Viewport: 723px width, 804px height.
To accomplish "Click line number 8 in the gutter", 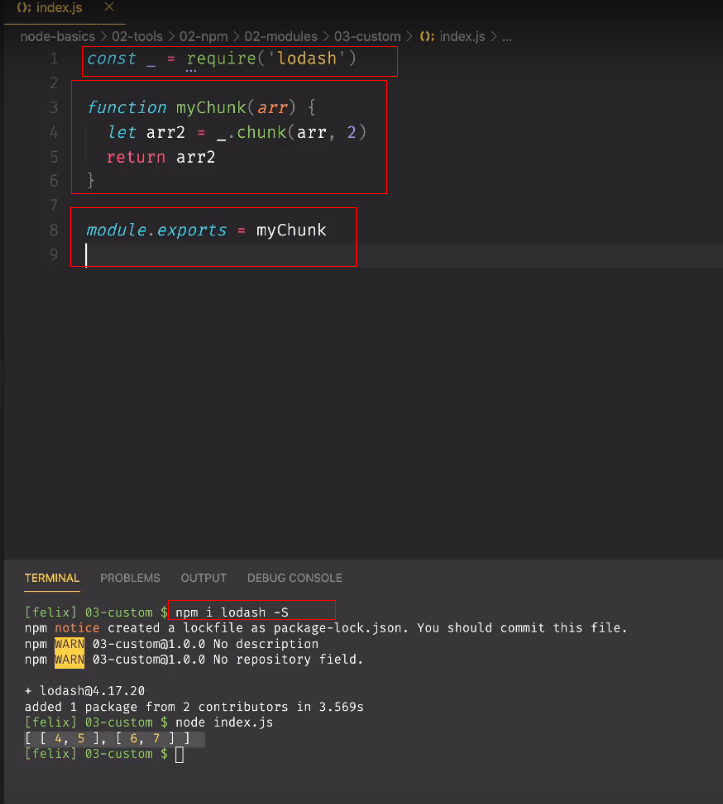I will point(54,230).
